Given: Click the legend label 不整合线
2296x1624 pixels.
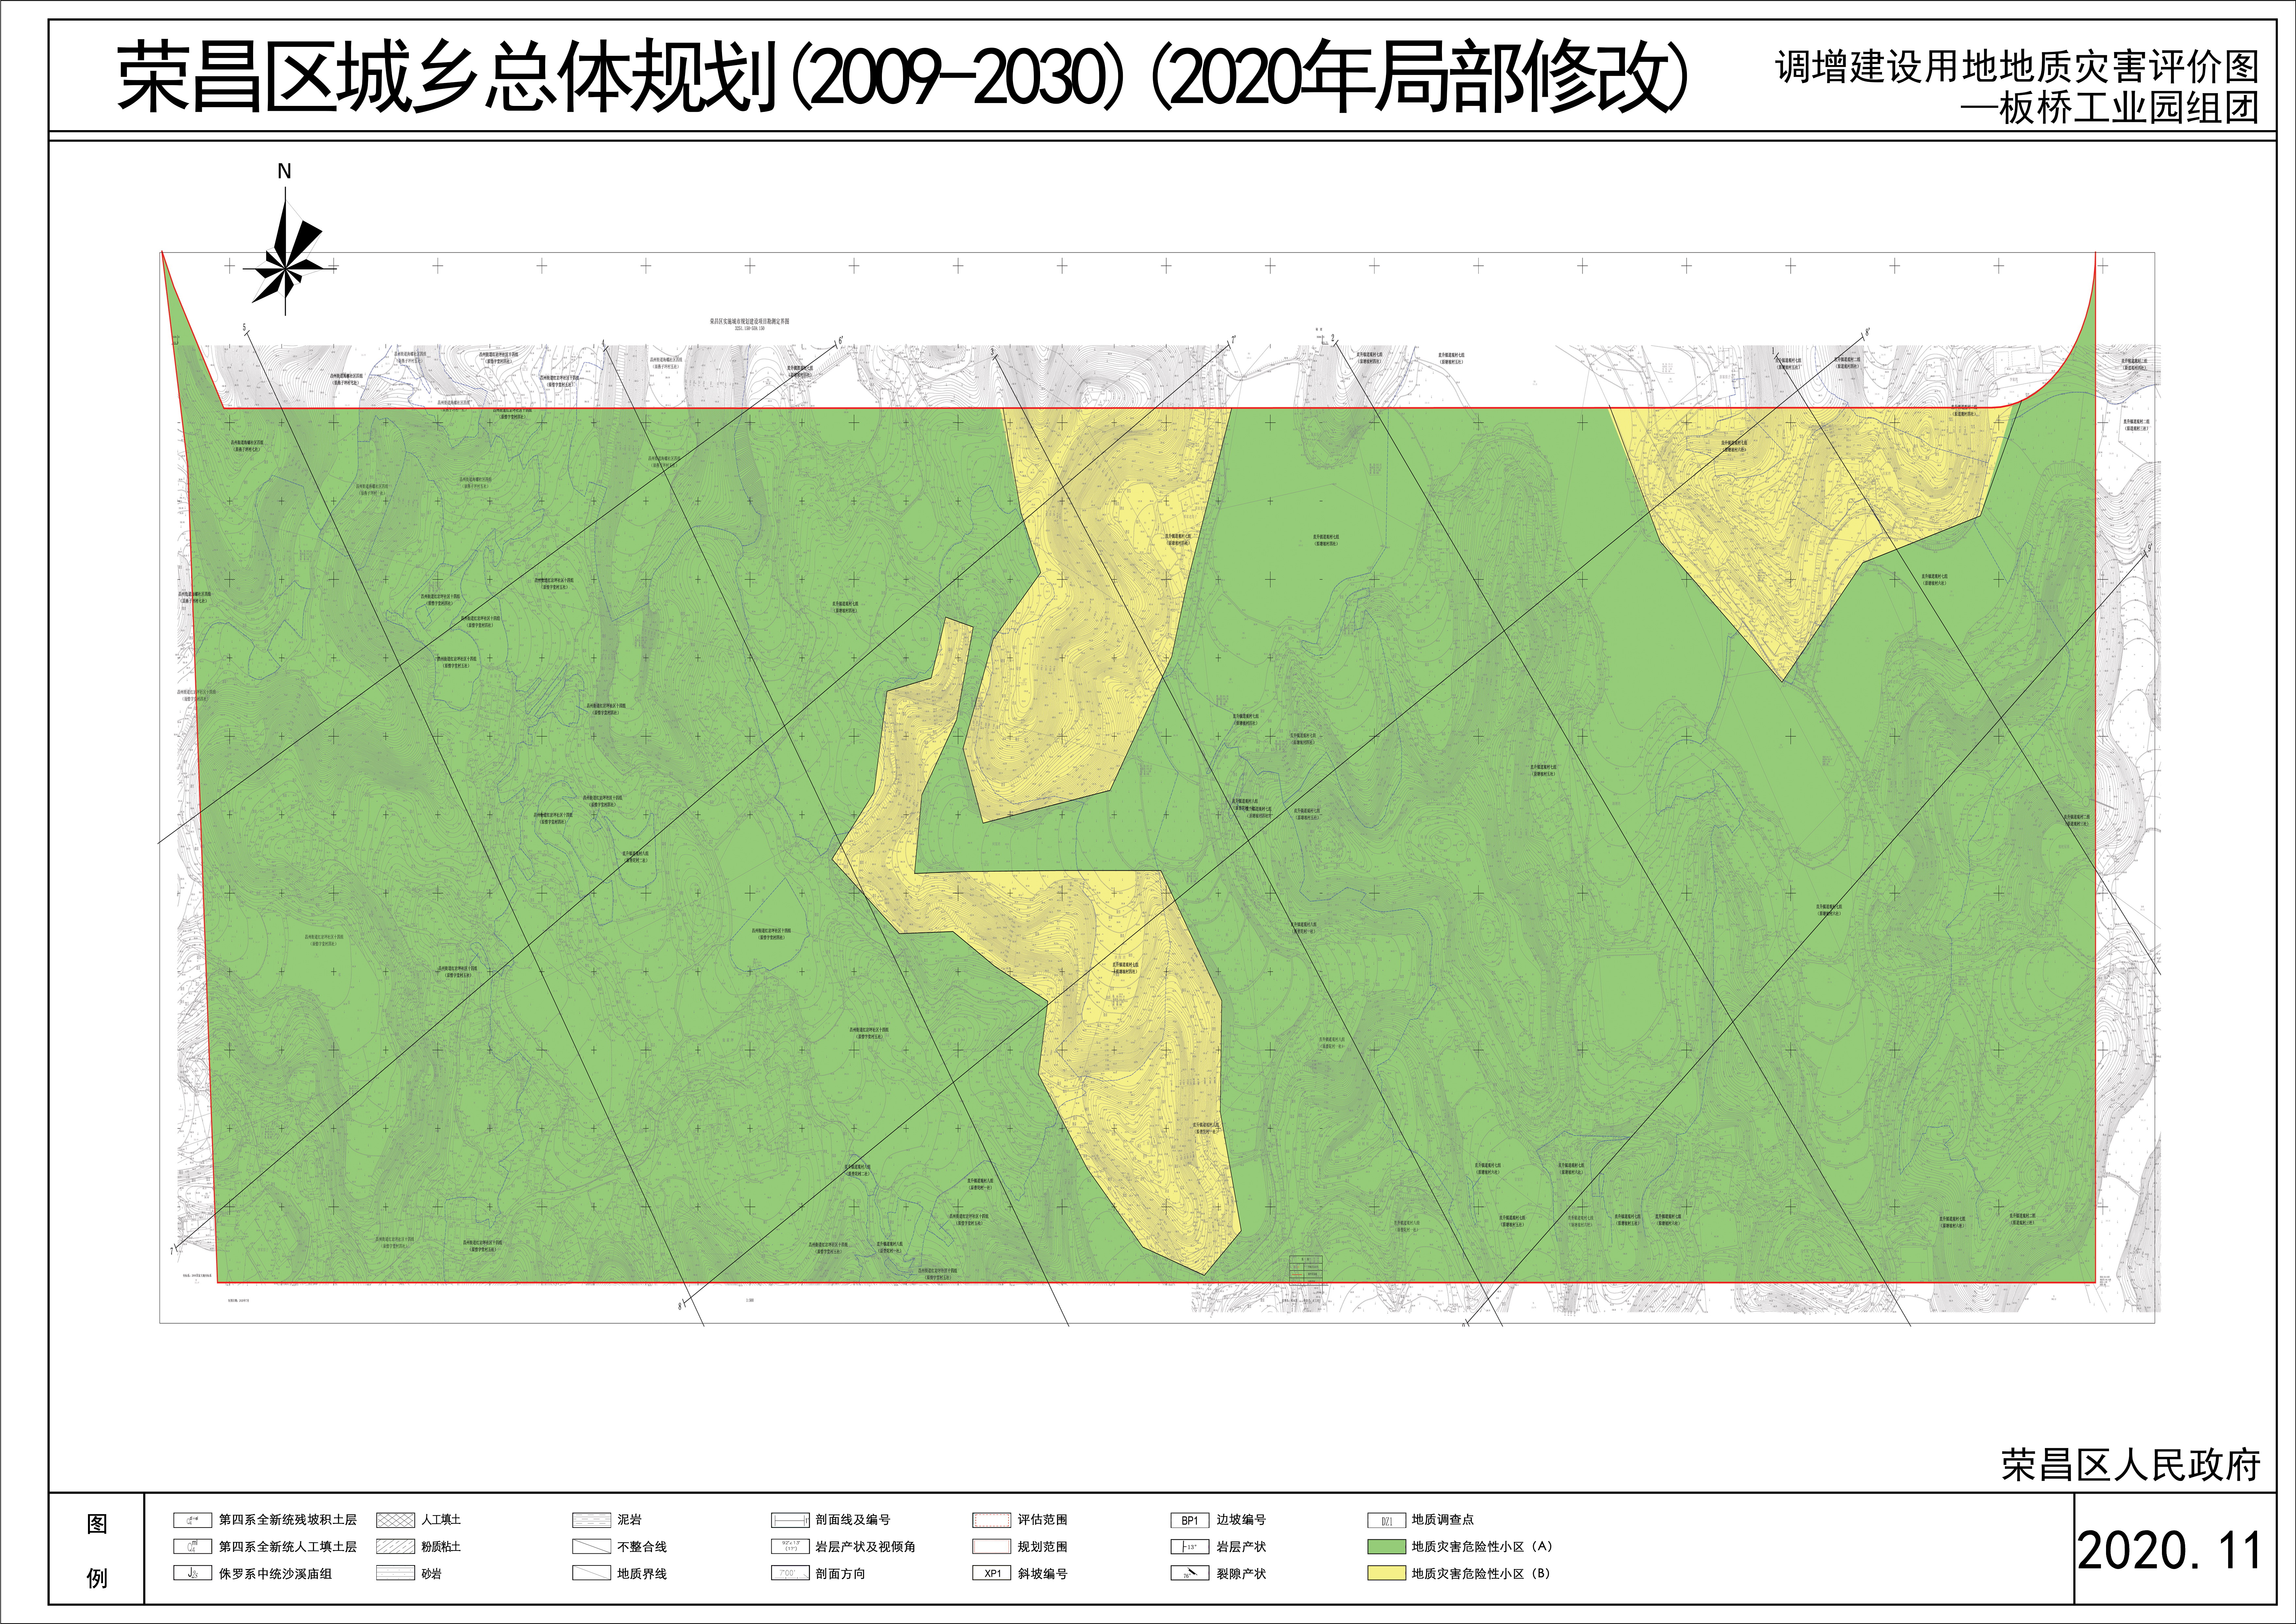Looking at the screenshot, I should 642,1547.
